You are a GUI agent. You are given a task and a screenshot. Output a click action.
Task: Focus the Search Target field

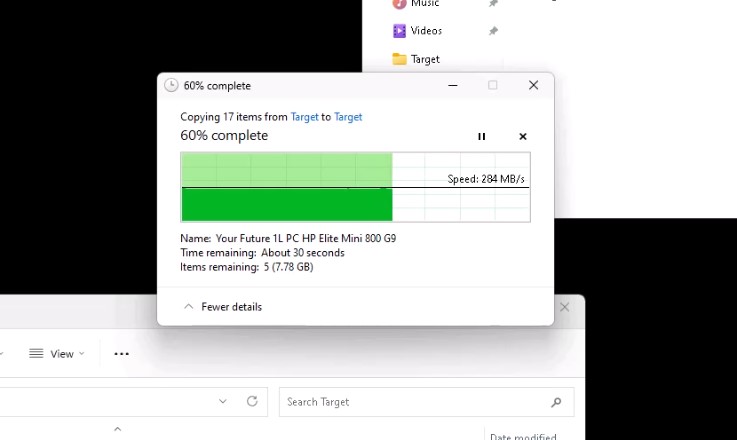point(426,402)
